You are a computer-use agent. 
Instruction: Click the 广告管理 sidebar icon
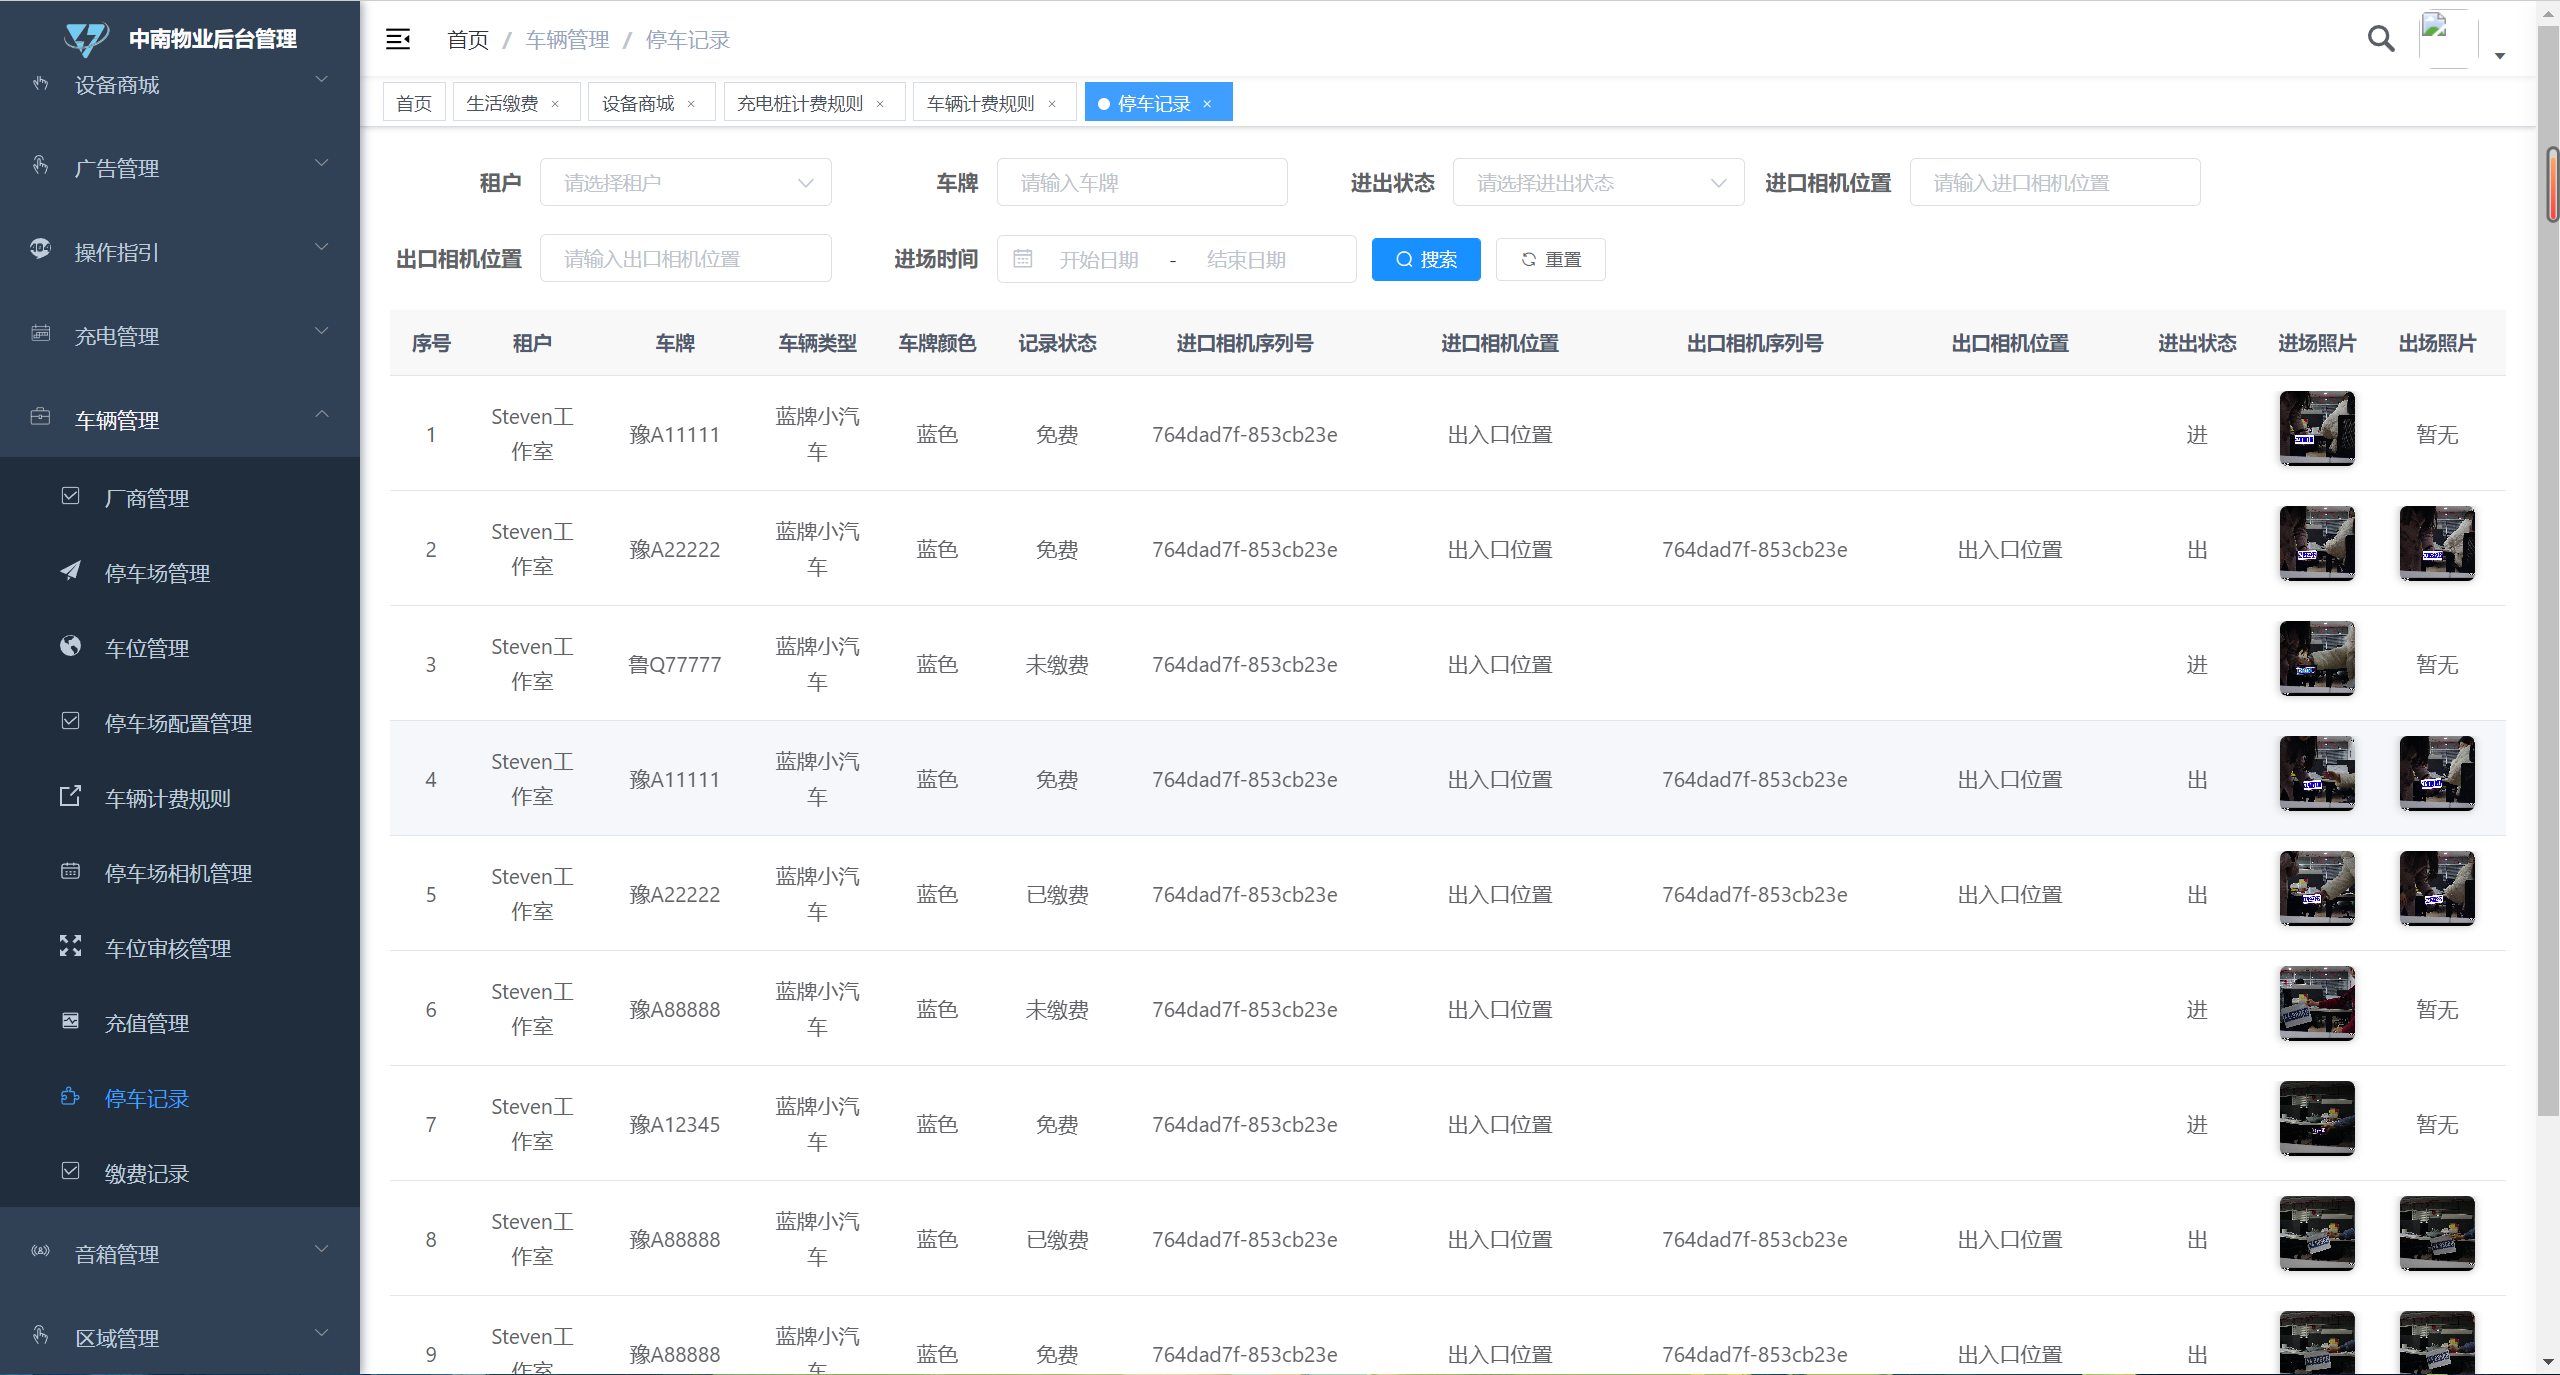tap(40, 164)
